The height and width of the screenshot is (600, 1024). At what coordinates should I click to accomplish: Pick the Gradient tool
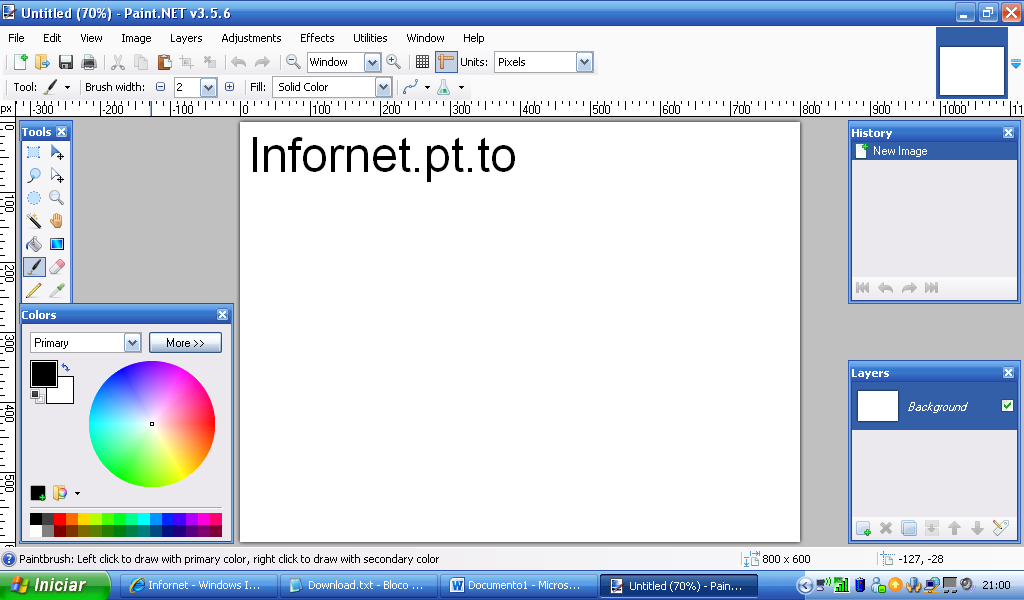click(57, 244)
